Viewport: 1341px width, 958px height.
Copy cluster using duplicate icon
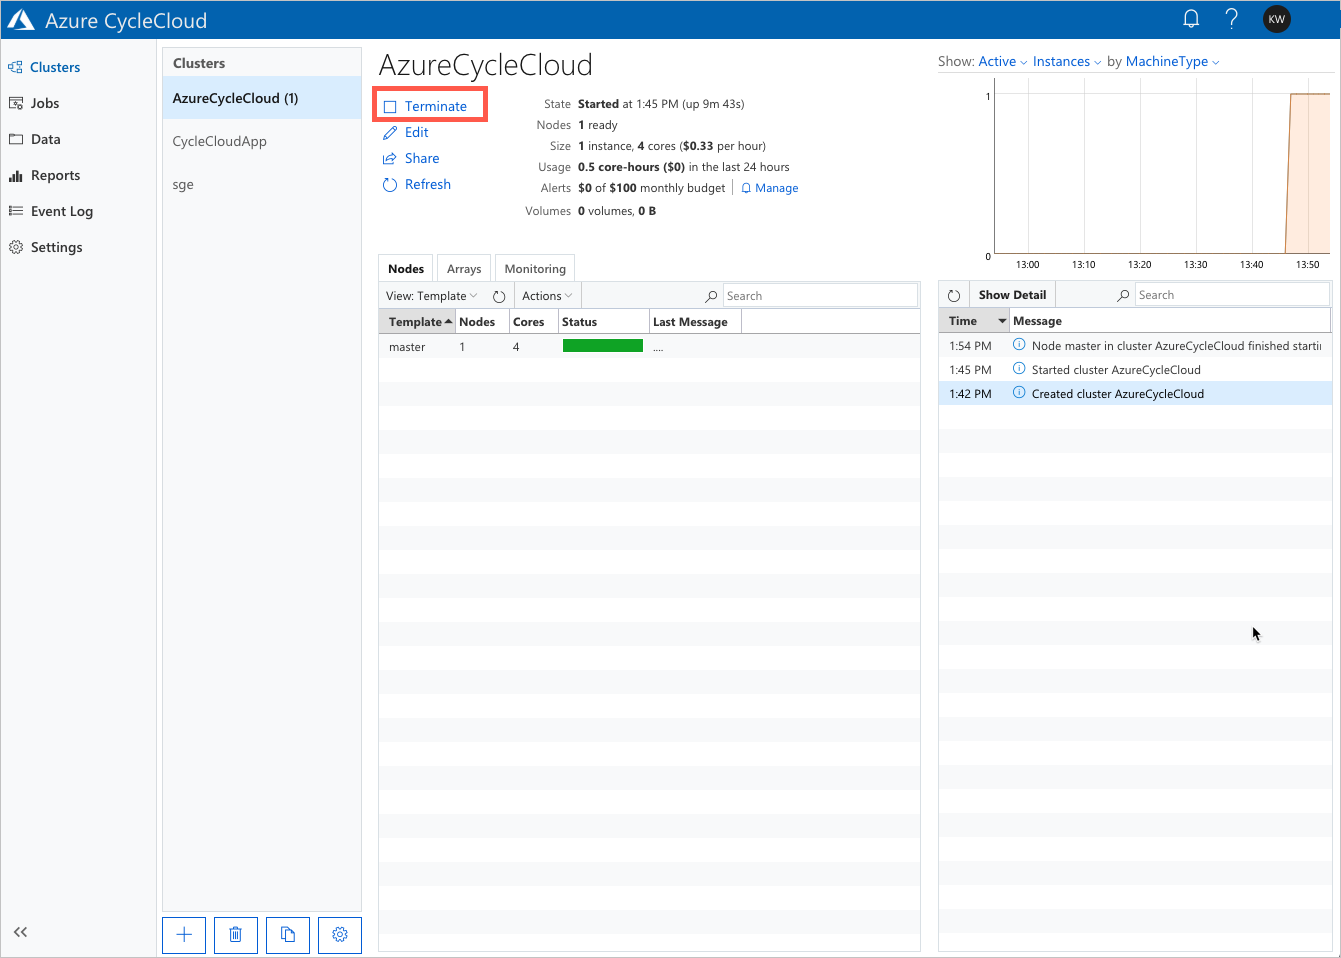pos(288,935)
